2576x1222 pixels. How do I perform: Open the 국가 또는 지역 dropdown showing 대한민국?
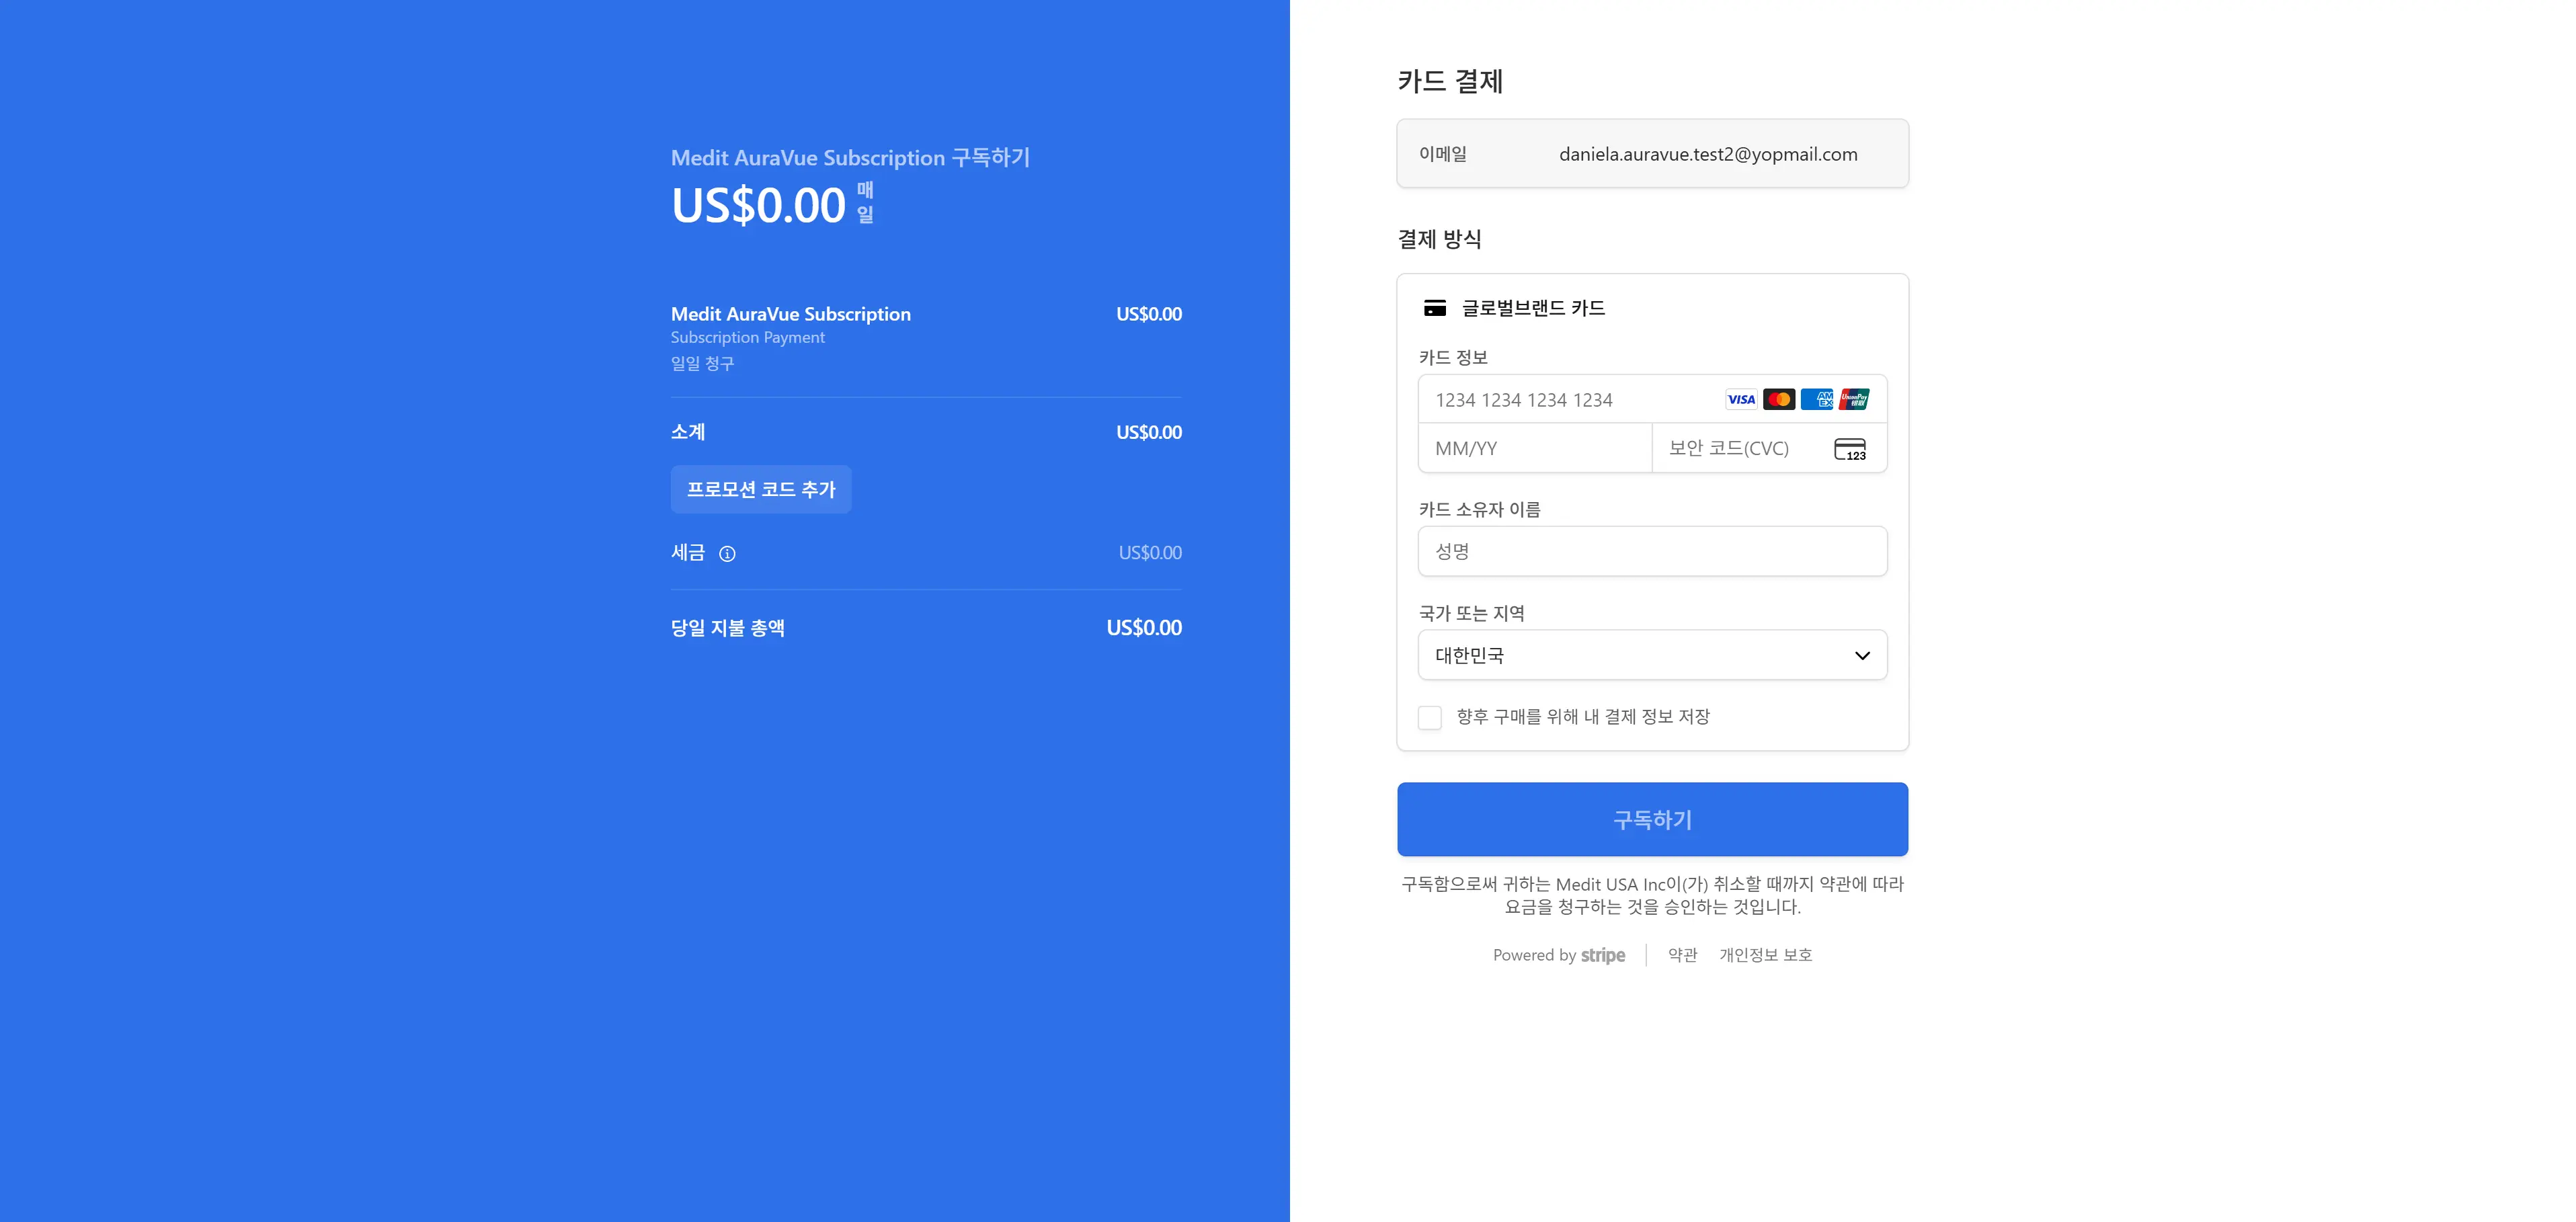(1652, 655)
